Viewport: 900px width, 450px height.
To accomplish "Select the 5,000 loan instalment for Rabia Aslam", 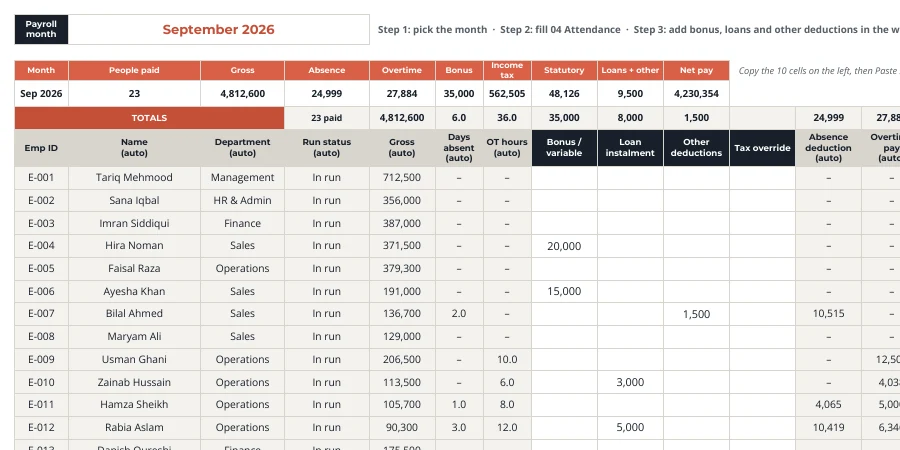I will tap(630, 428).
